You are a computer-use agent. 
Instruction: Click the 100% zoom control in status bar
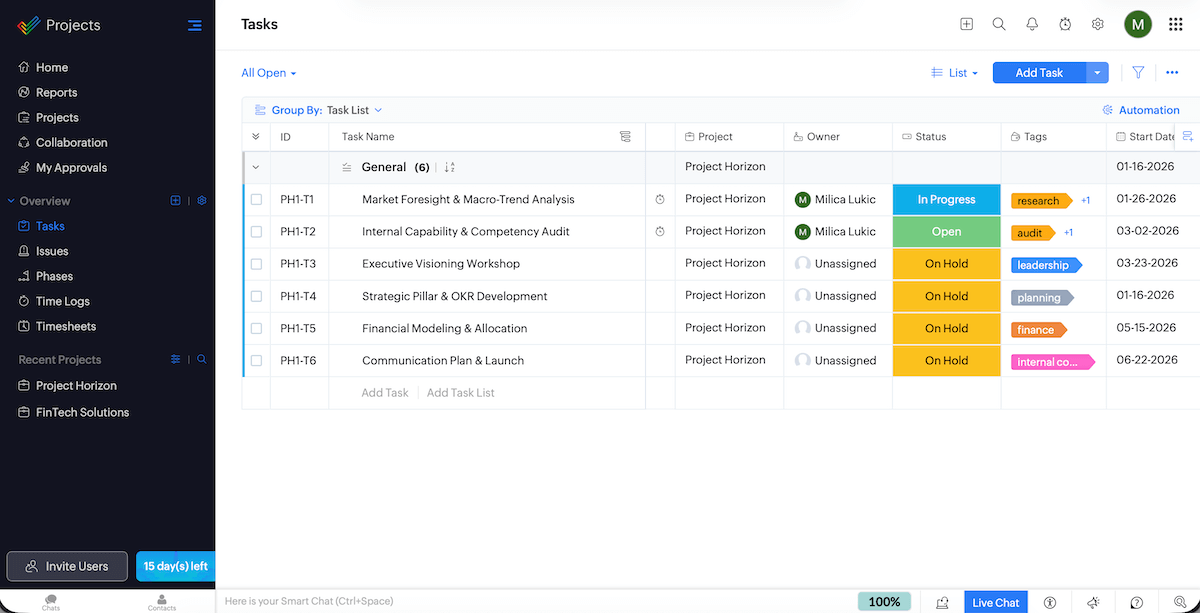884,602
